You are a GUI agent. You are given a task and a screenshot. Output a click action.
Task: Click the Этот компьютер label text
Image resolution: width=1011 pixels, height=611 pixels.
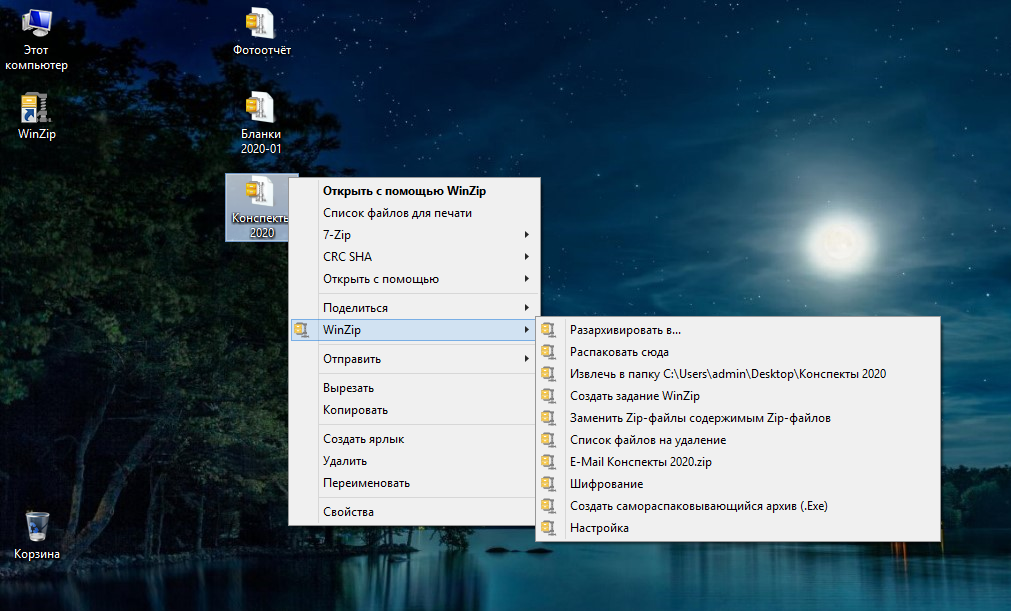point(36,57)
